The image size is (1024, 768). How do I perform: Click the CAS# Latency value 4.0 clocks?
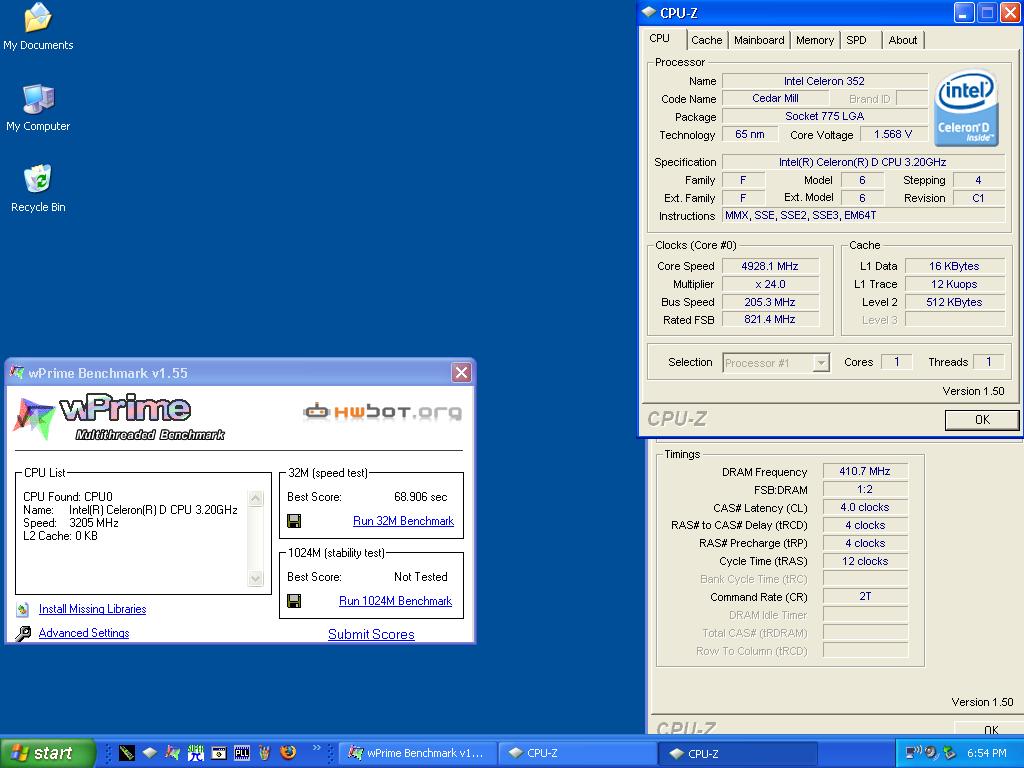pyautogui.click(x=865, y=507)
